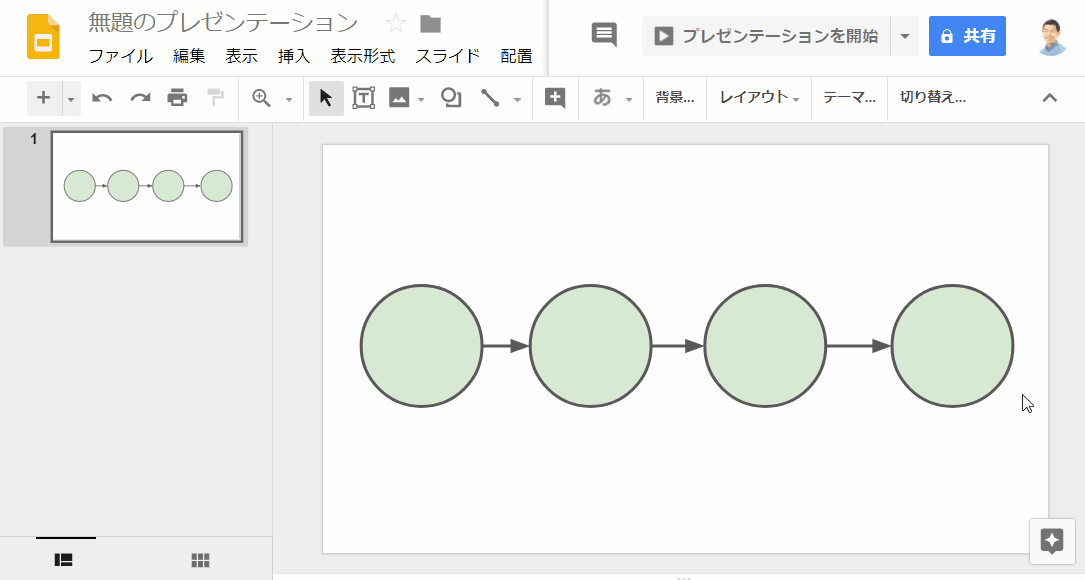Open the Google Slides home icon

43,37
